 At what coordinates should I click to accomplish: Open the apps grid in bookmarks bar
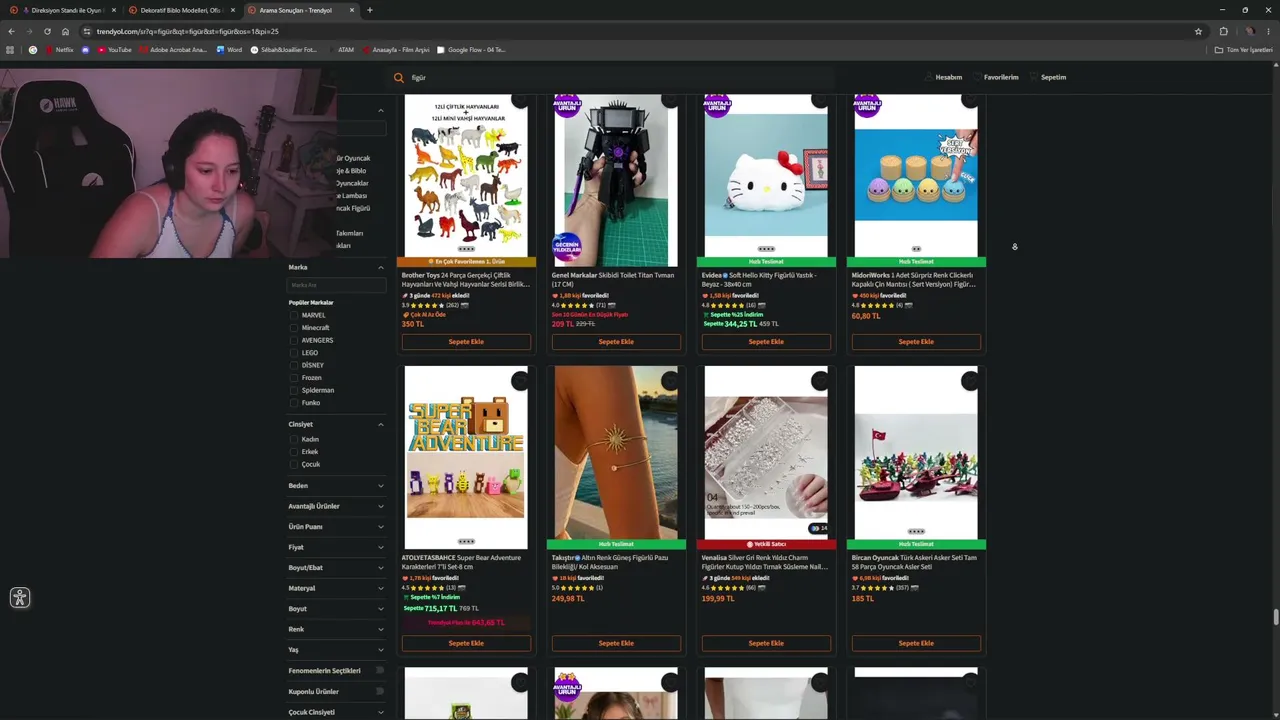(x=11, y=50)
